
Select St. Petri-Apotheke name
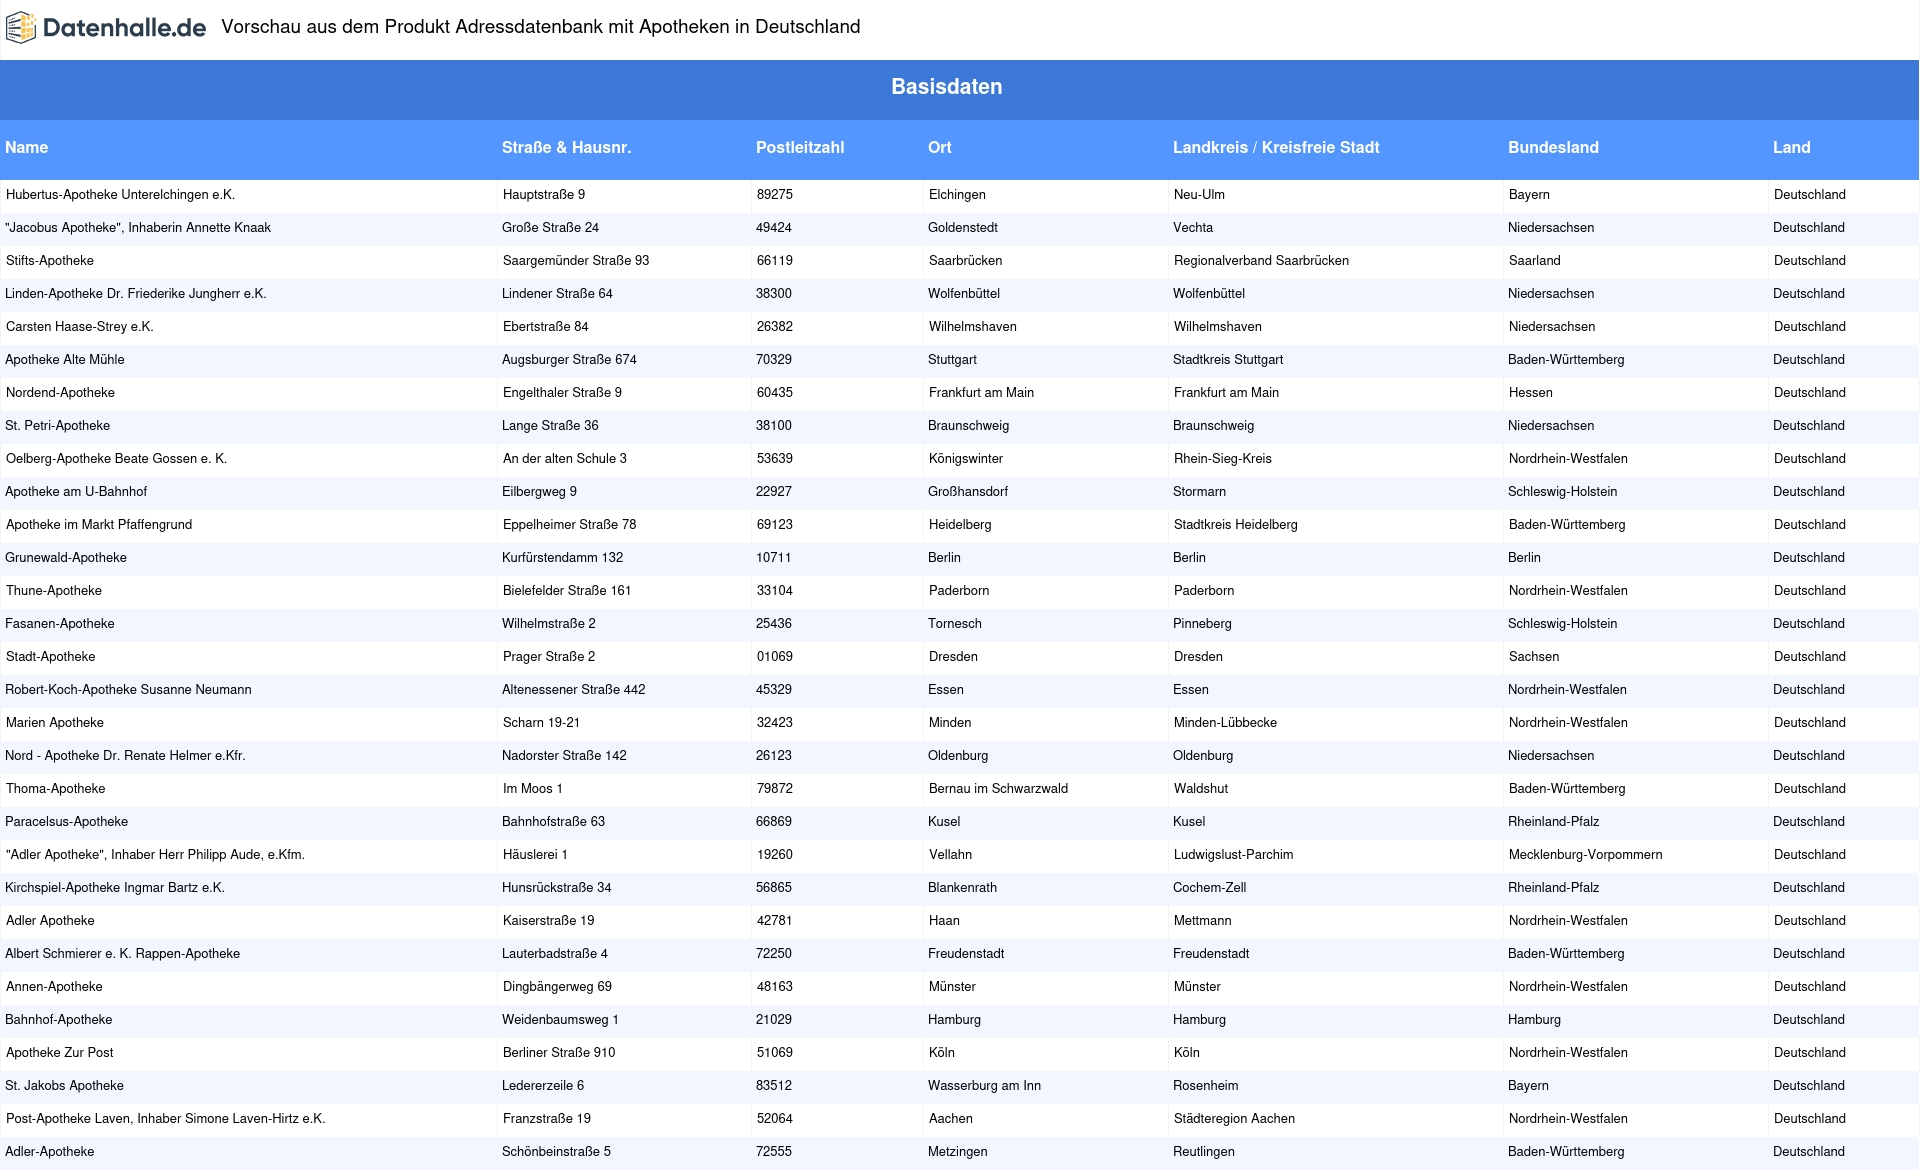[58, 426]
